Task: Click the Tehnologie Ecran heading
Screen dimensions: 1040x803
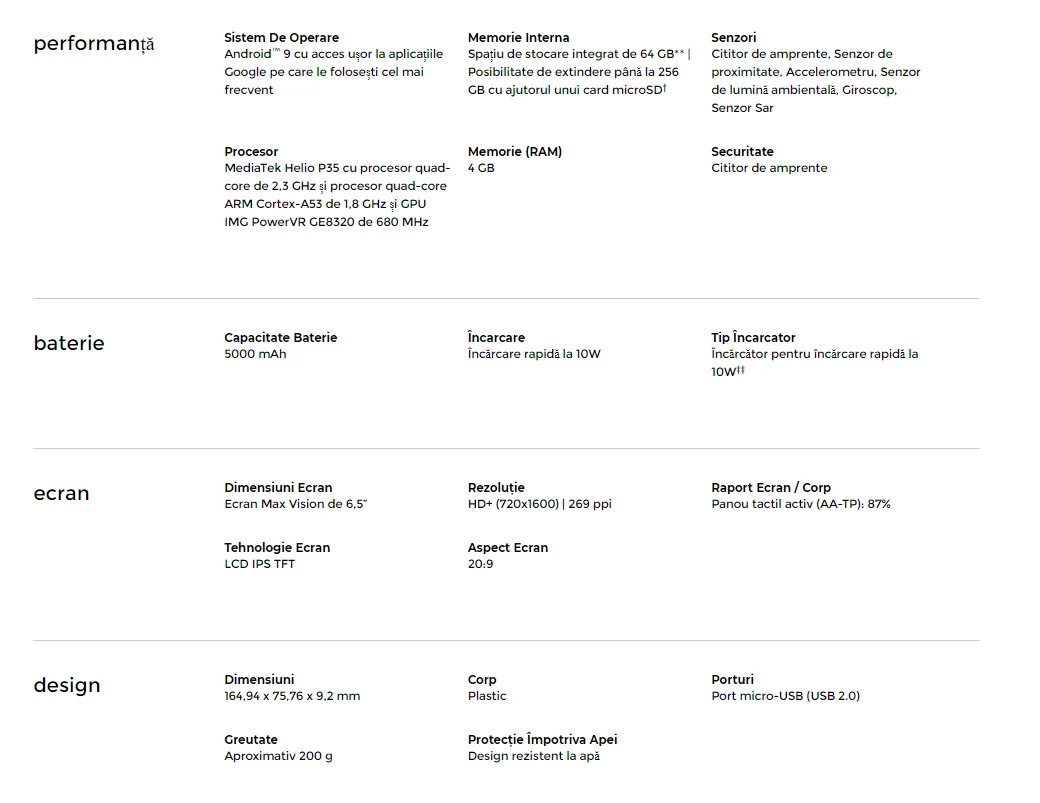Action: pos(277,548)
